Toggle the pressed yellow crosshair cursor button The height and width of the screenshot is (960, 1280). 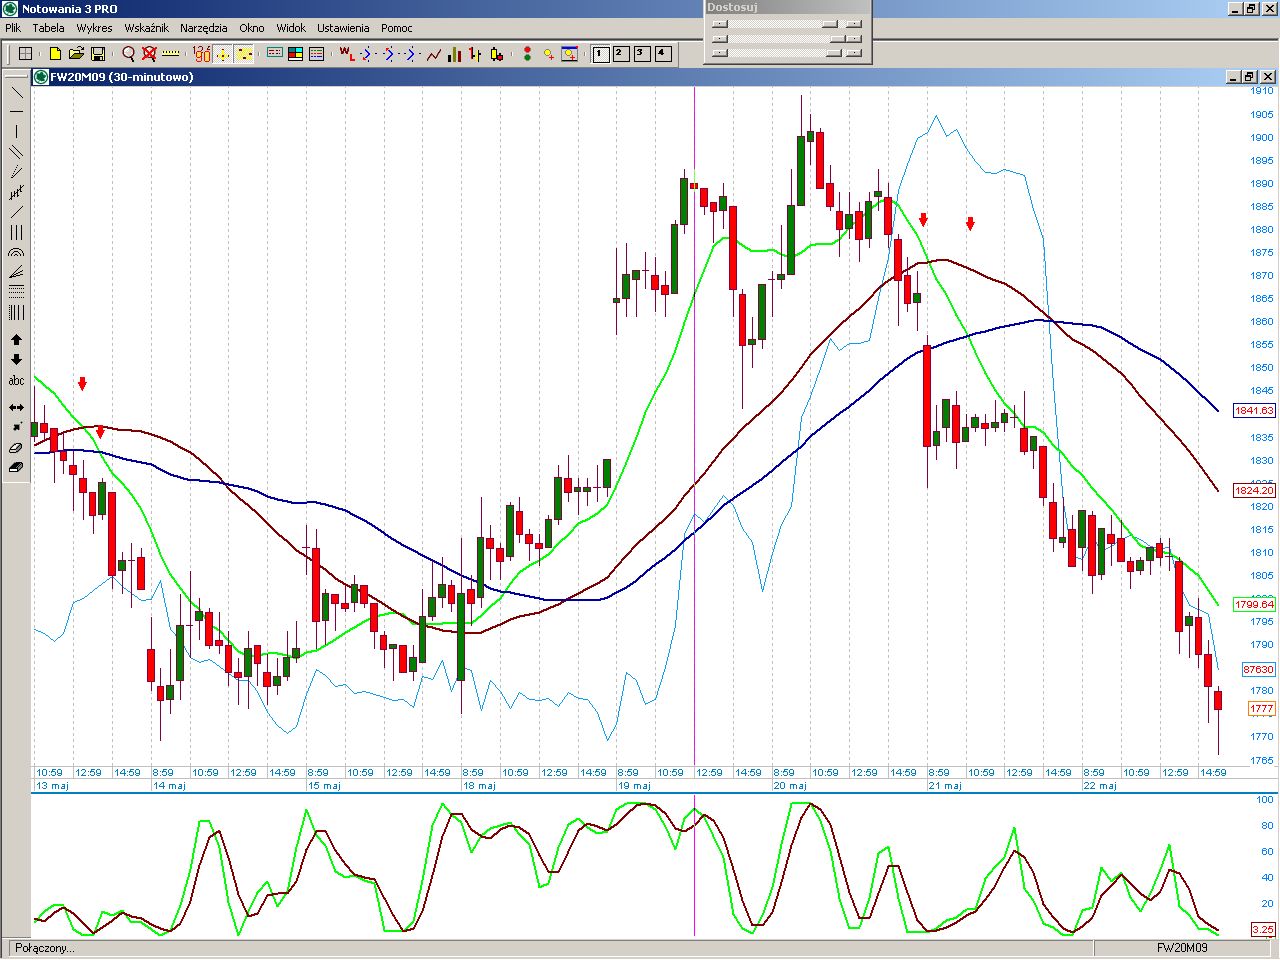223,54
